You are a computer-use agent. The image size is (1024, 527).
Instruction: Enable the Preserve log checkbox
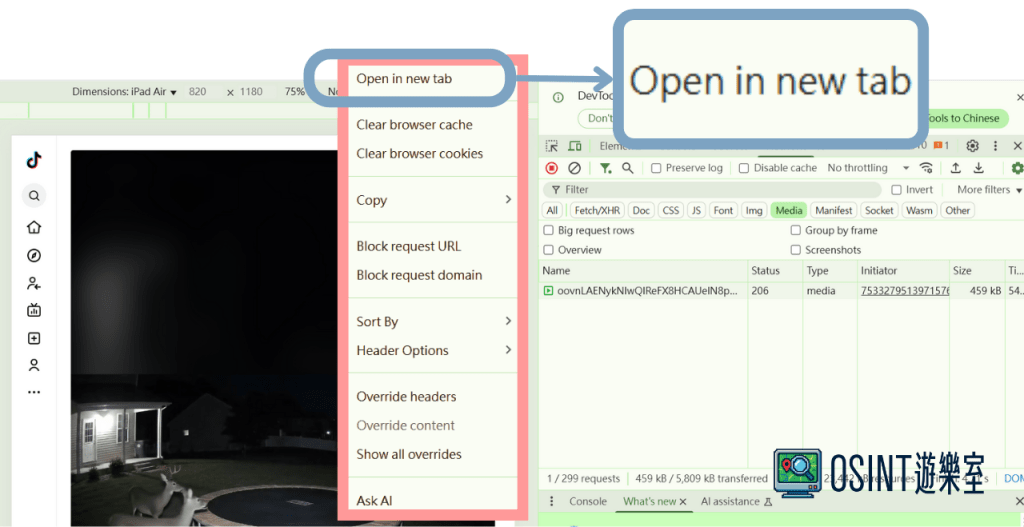click(656, 168)
